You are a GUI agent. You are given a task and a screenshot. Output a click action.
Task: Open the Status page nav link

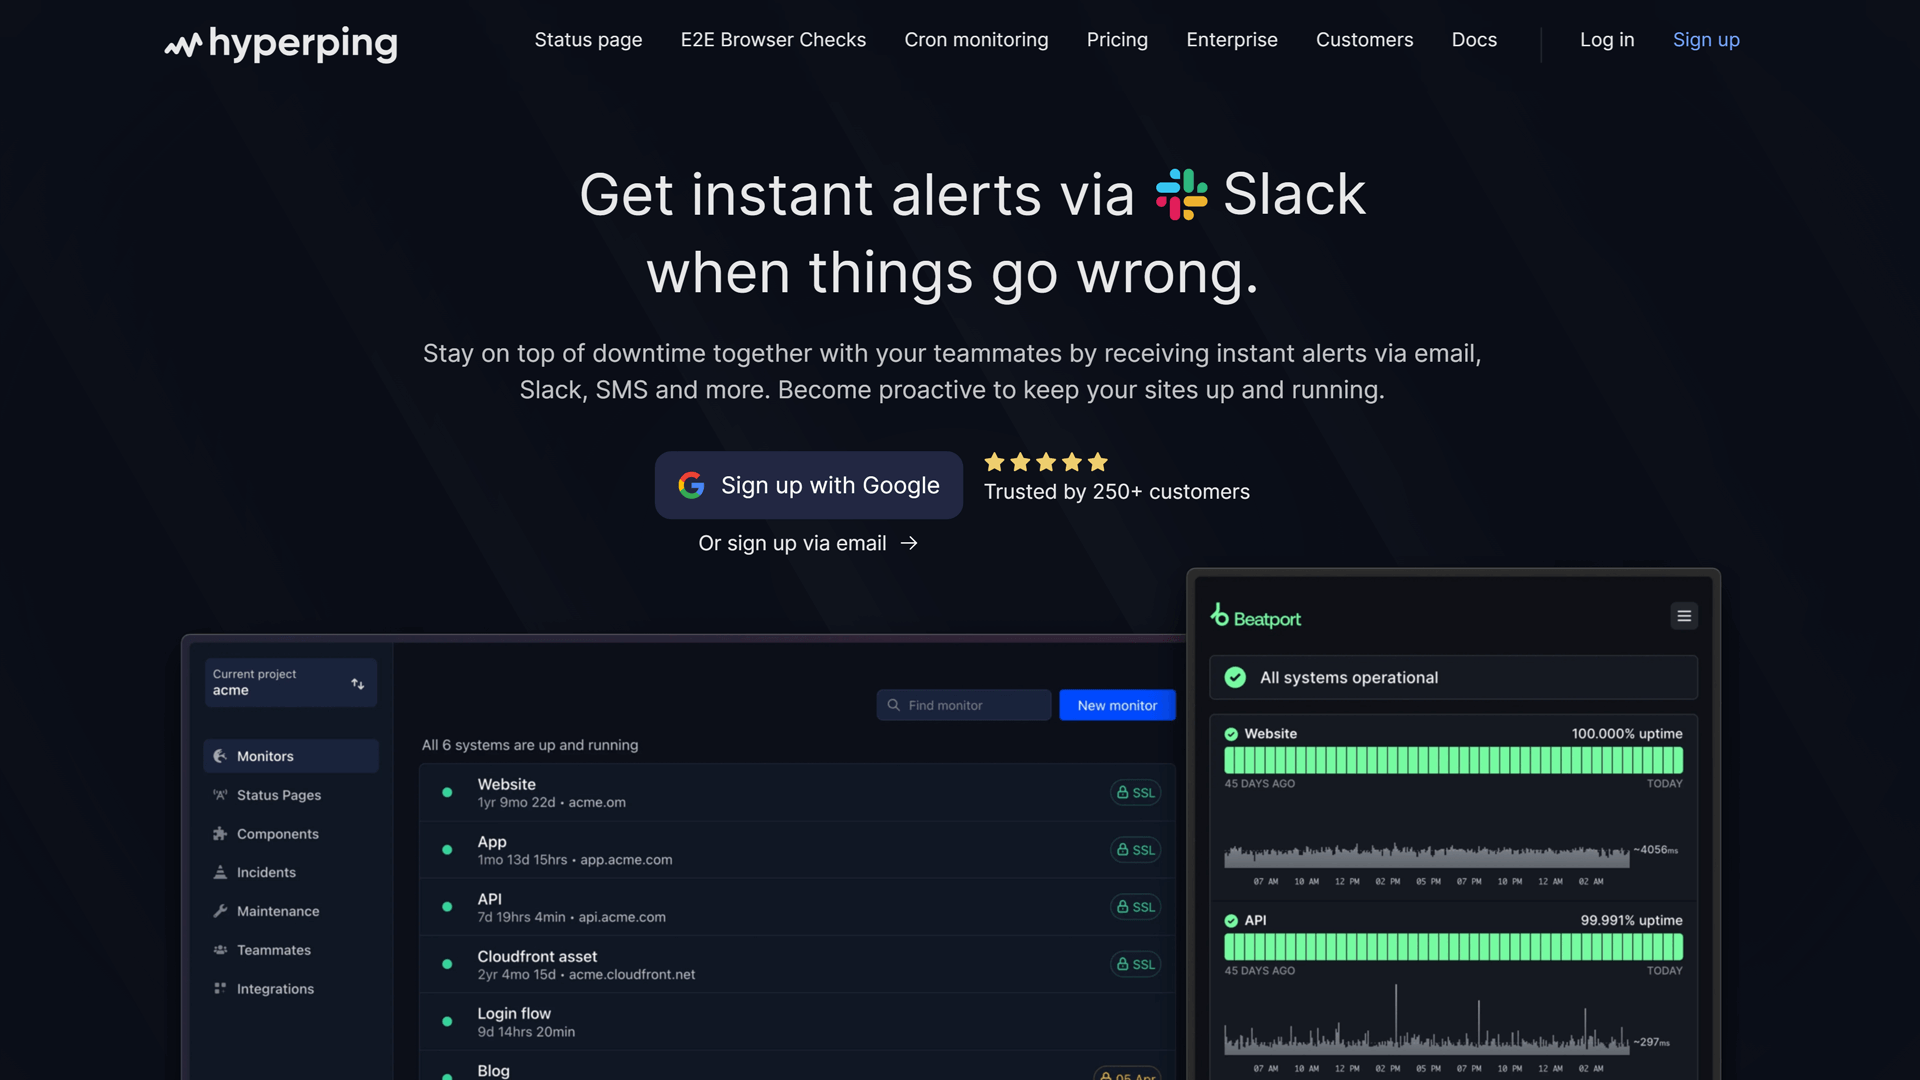[588, 40]
